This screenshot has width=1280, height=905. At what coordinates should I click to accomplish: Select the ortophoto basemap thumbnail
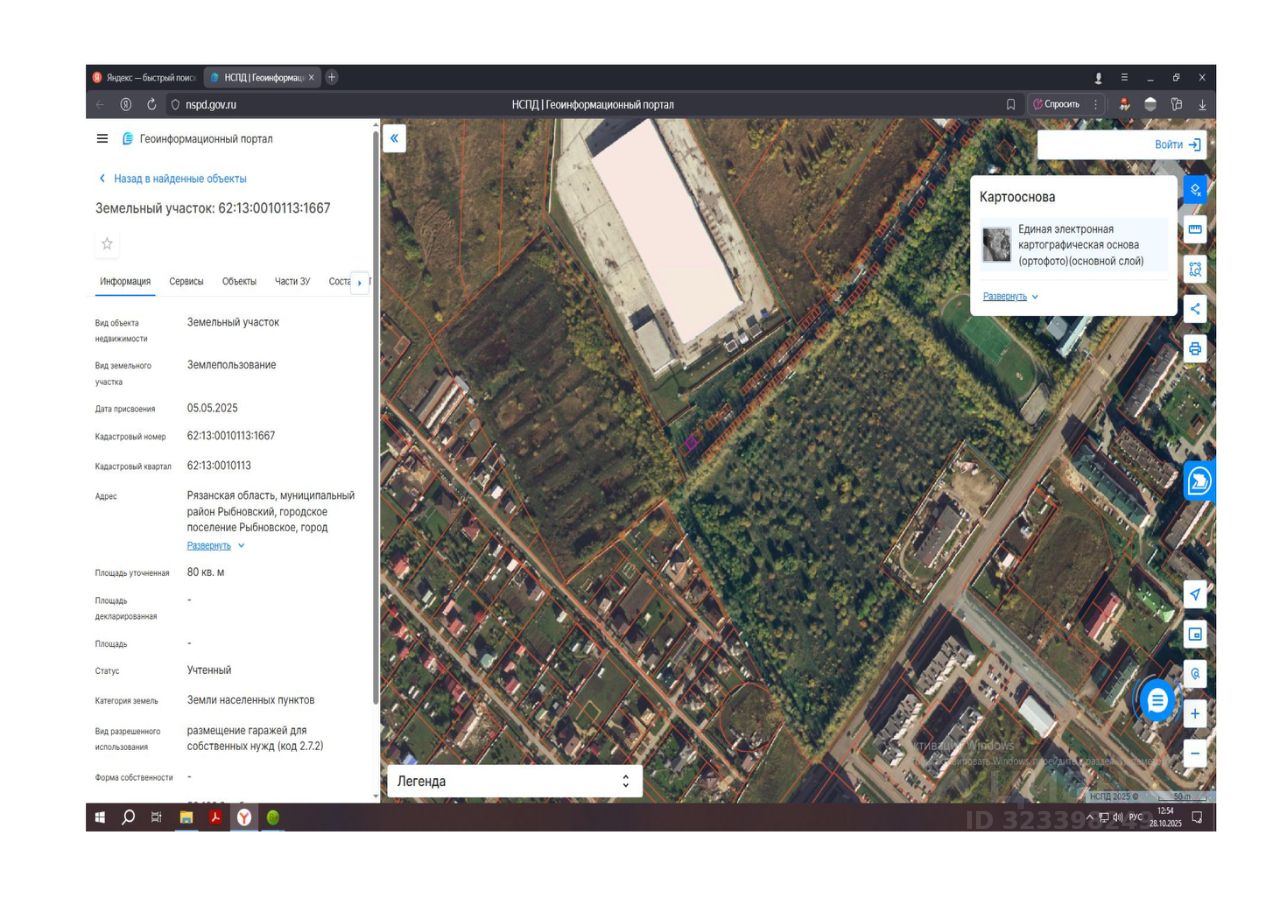click(x=996, y=245)
